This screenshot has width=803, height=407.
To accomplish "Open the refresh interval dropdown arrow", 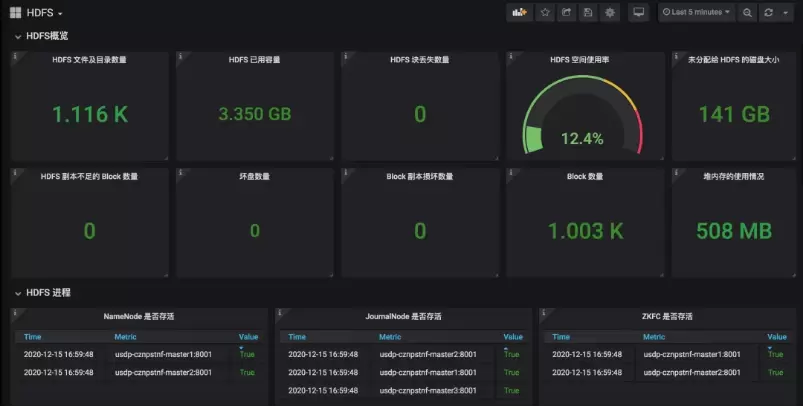I will click(x=783, y=12).
